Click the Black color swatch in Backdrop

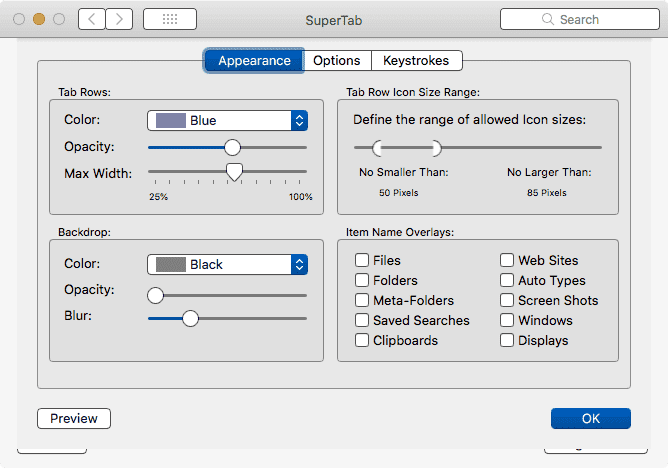pos(171,264)
